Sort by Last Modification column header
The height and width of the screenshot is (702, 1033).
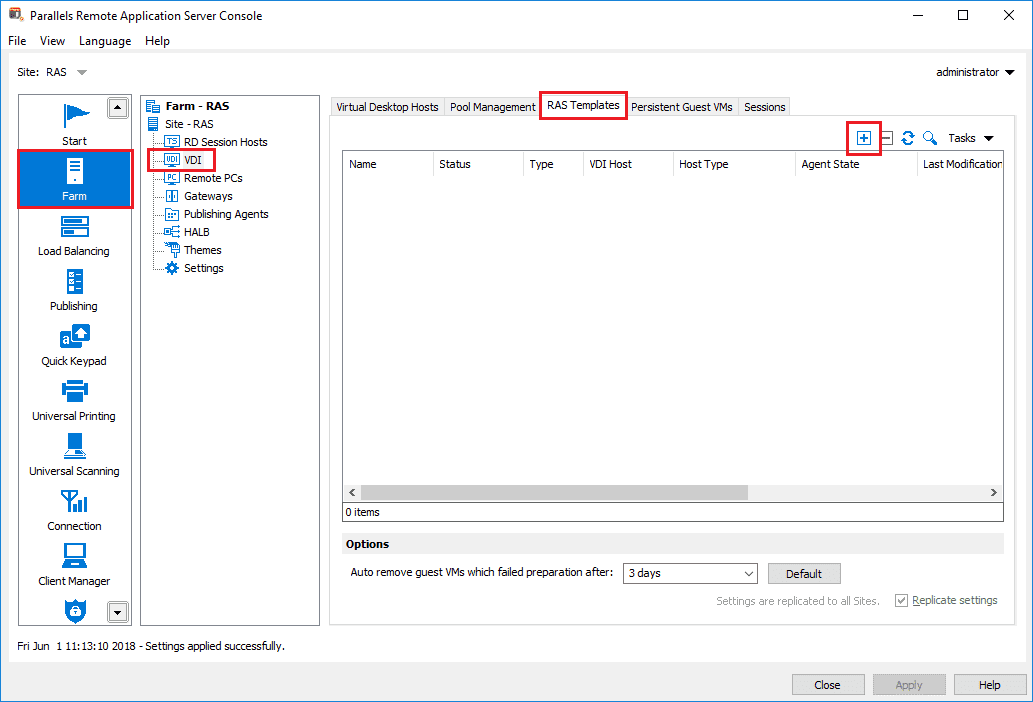961,164
